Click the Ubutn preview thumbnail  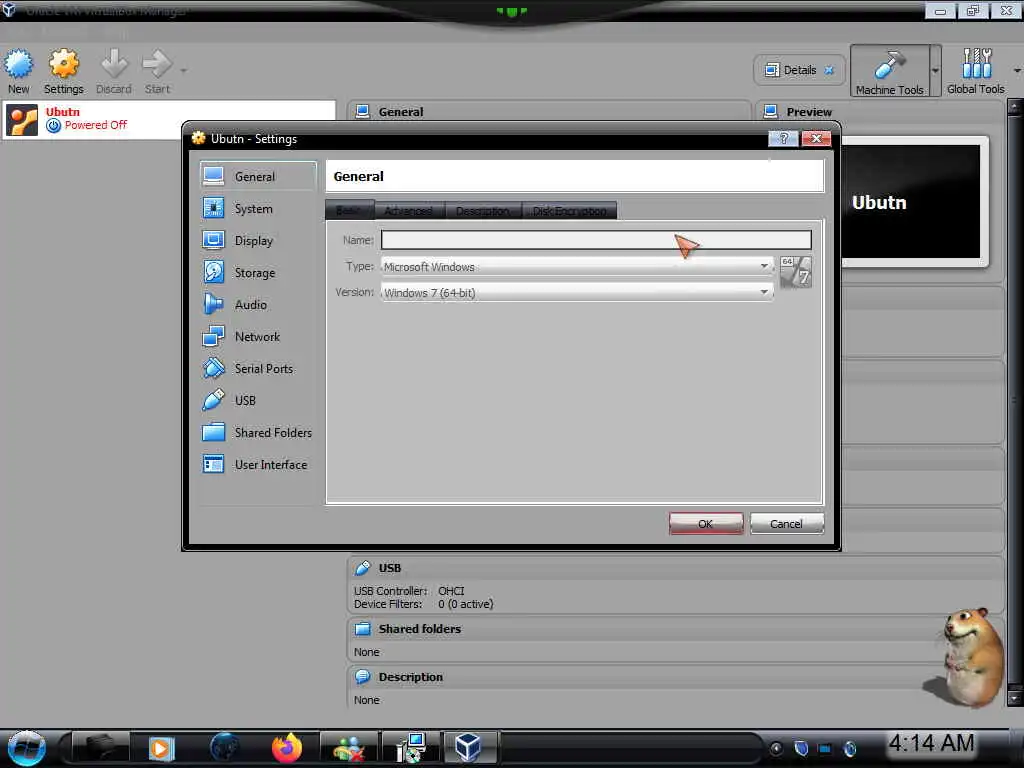tap(911, 202)
